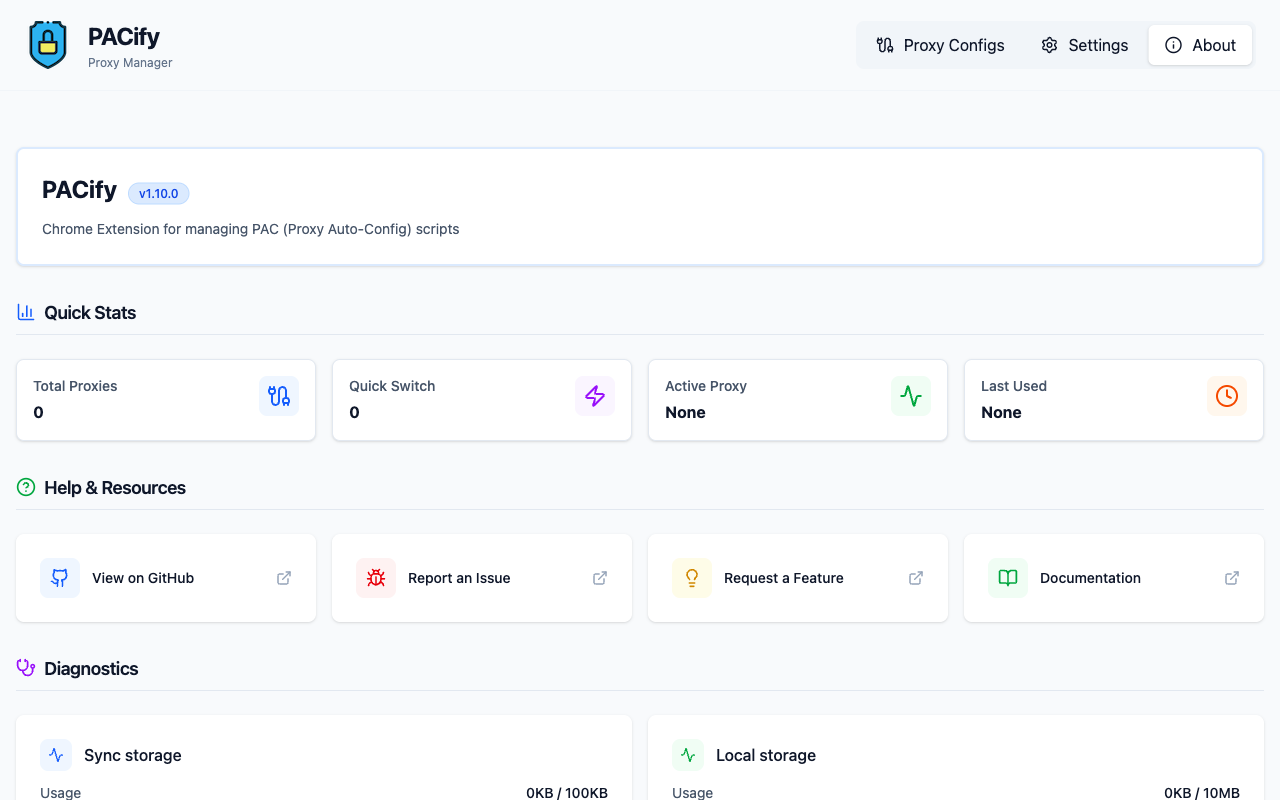The width and height of the screenshot is (1280, 800).
Task: Click the yellow lightbulb icon
Action: (692, 578)
